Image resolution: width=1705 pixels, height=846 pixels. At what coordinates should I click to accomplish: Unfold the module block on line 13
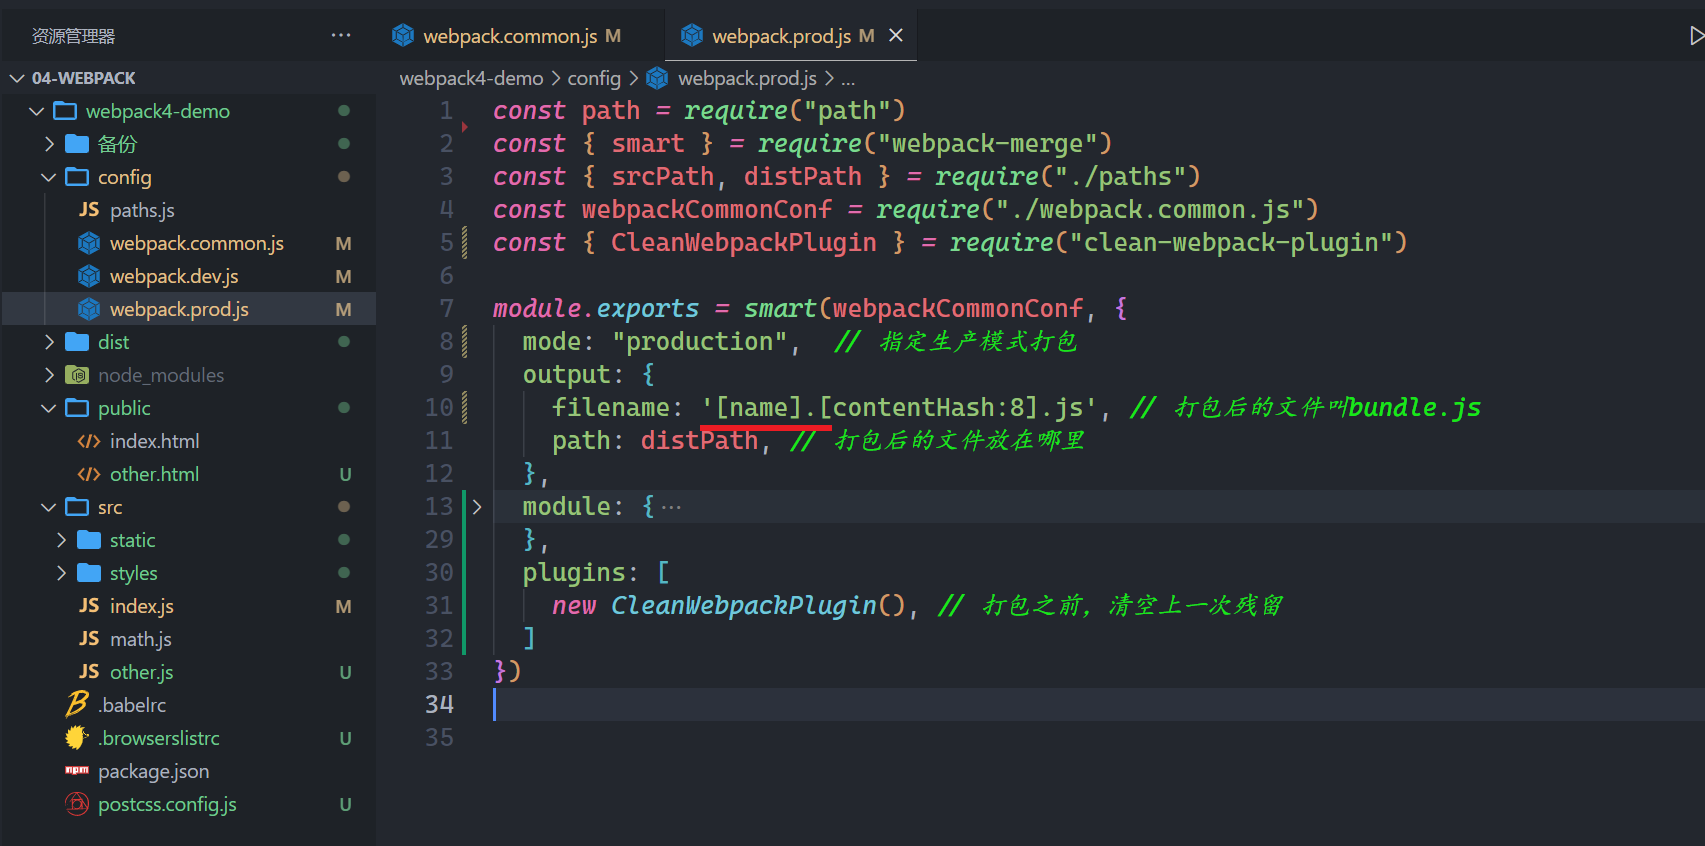[x=477, y=507]
